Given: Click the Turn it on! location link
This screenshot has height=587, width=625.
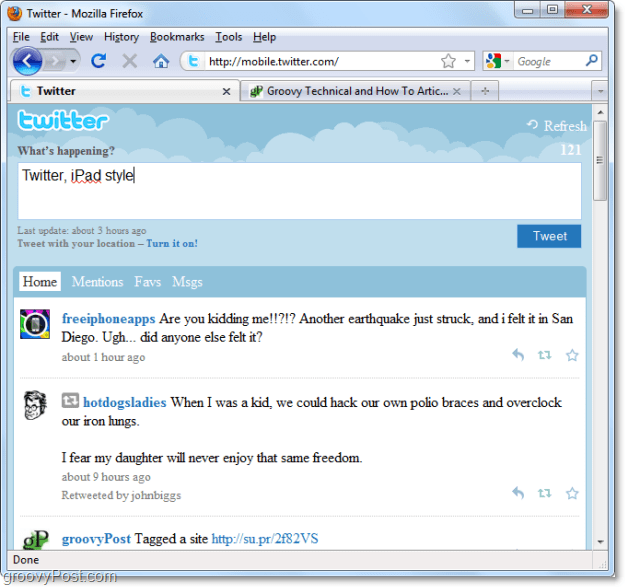Looking at the screenshot, I should pyautogui.click(x=172, y=243).
